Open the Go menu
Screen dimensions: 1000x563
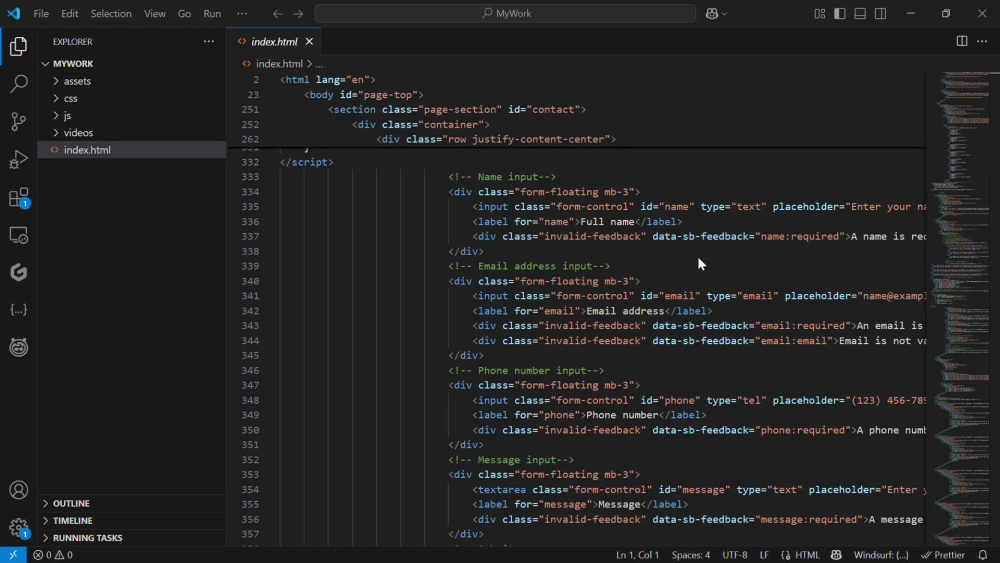click(184, 13)
